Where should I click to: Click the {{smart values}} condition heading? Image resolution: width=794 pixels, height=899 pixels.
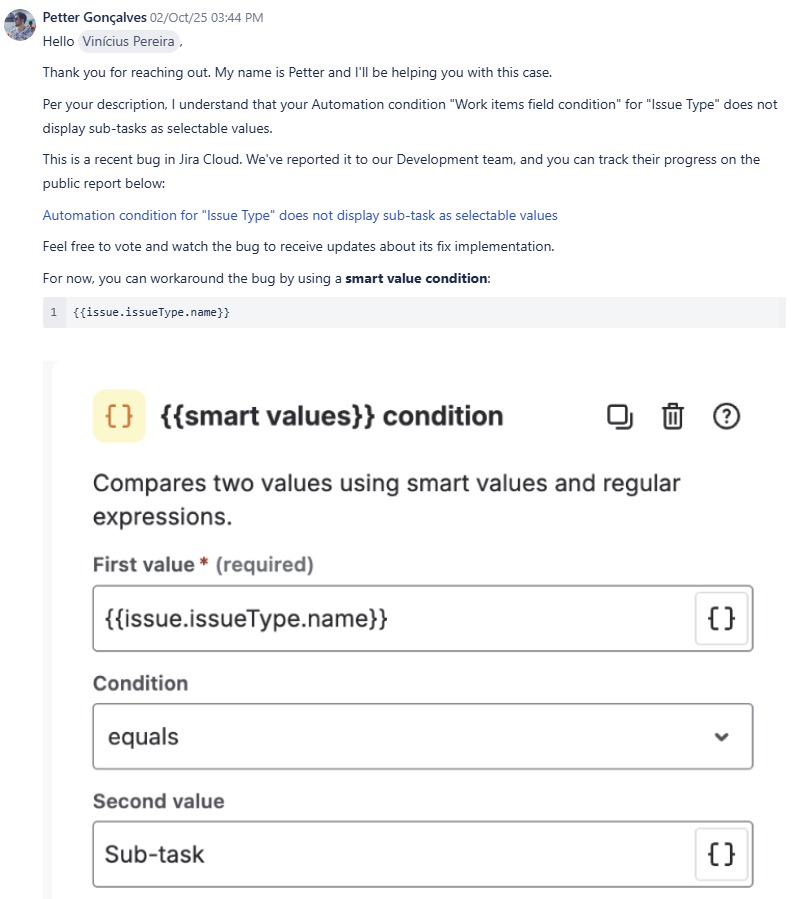[x=331, y=416]
